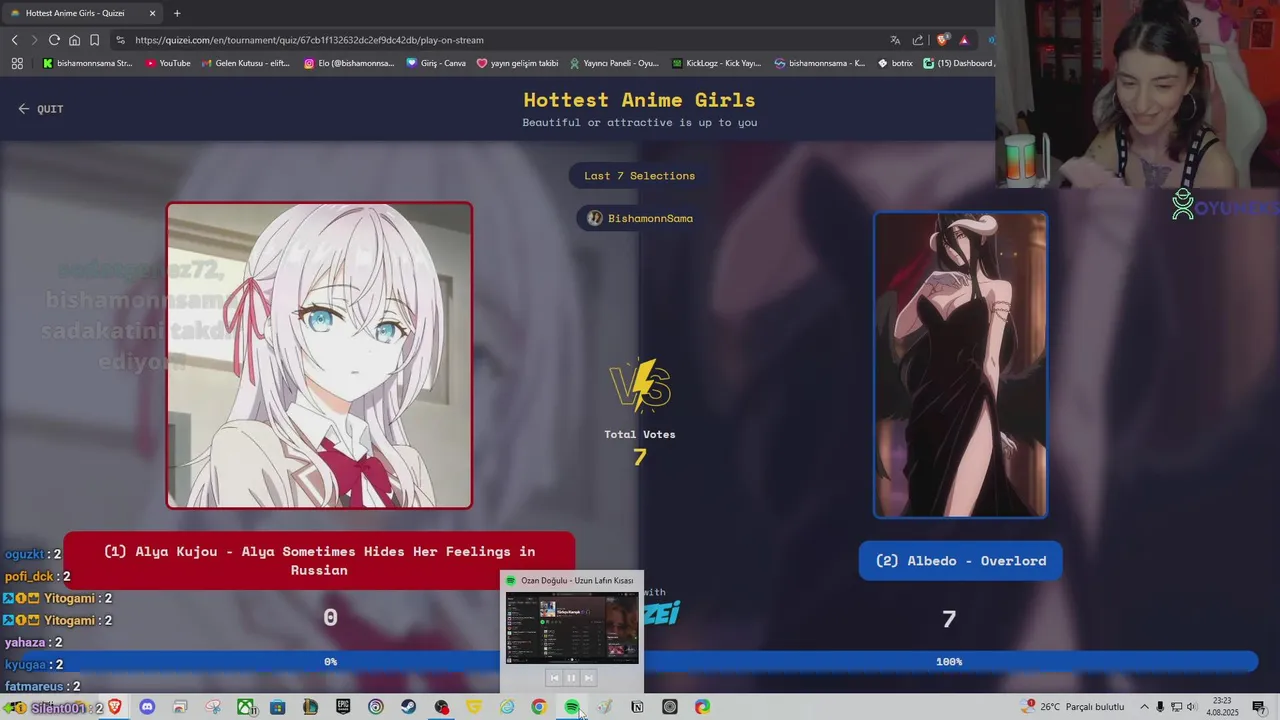Open yayın gelişim takibi bookmark
Screen dimensions: 1280x720
click(517, 63)
